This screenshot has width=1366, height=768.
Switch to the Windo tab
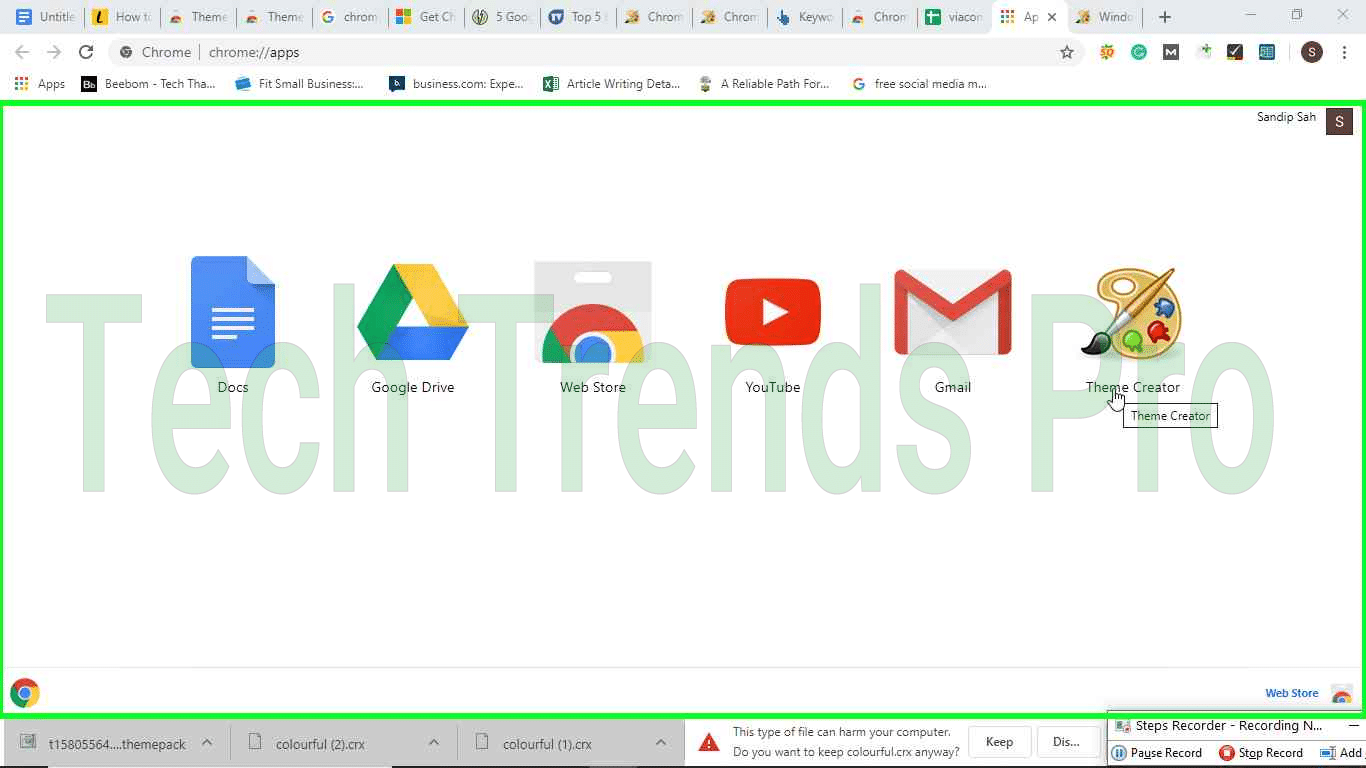coord(1106,17)
